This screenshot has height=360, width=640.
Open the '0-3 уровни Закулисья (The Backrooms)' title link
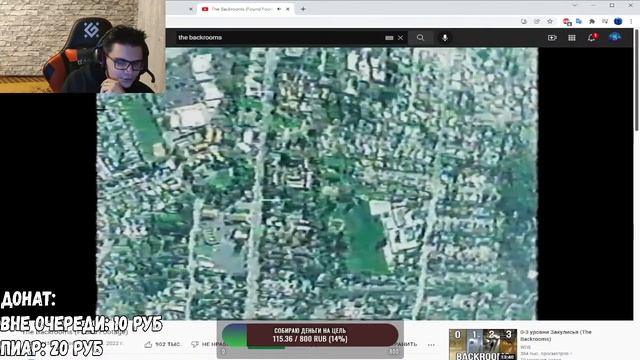(556, 336)
